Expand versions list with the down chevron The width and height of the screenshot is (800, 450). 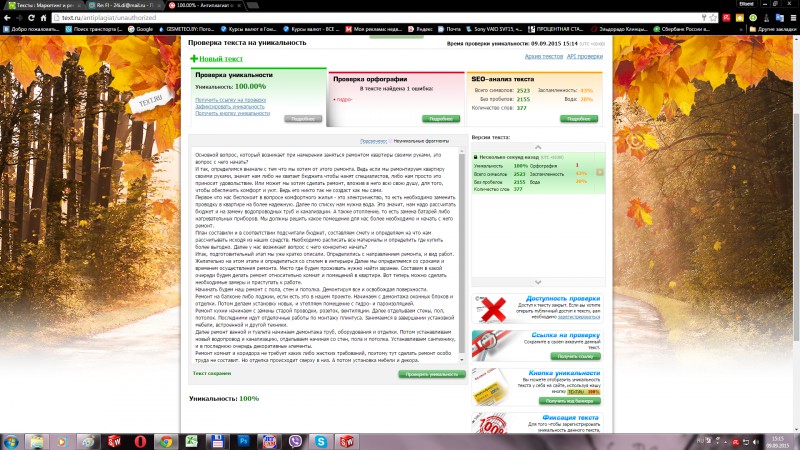click(x=538, y=282)
